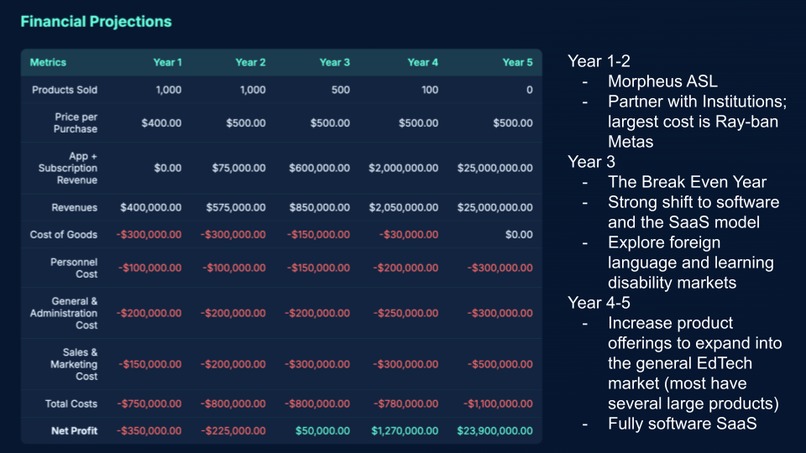Screen dimensions: 806x453
Task: Select the Fully software SaaS bullet
Action: (682, 424)
